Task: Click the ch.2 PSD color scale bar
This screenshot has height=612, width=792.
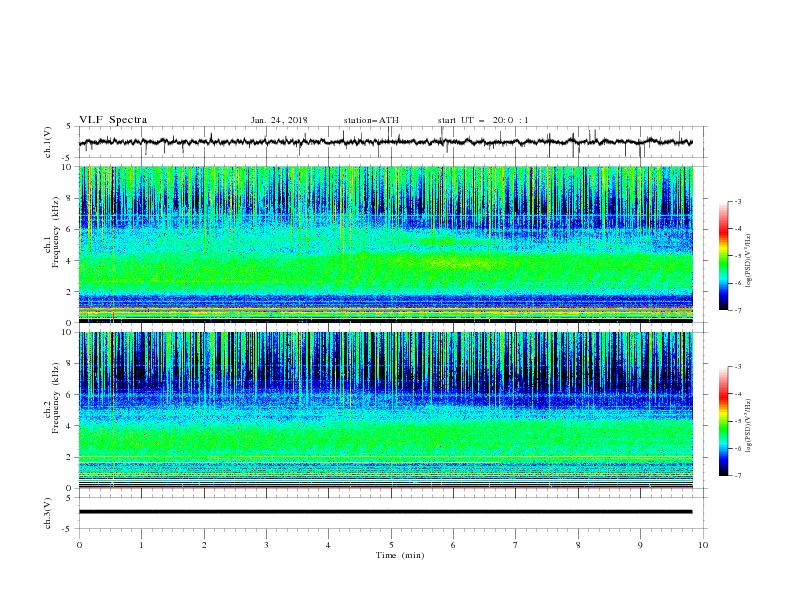Action: tap(723, 421)
